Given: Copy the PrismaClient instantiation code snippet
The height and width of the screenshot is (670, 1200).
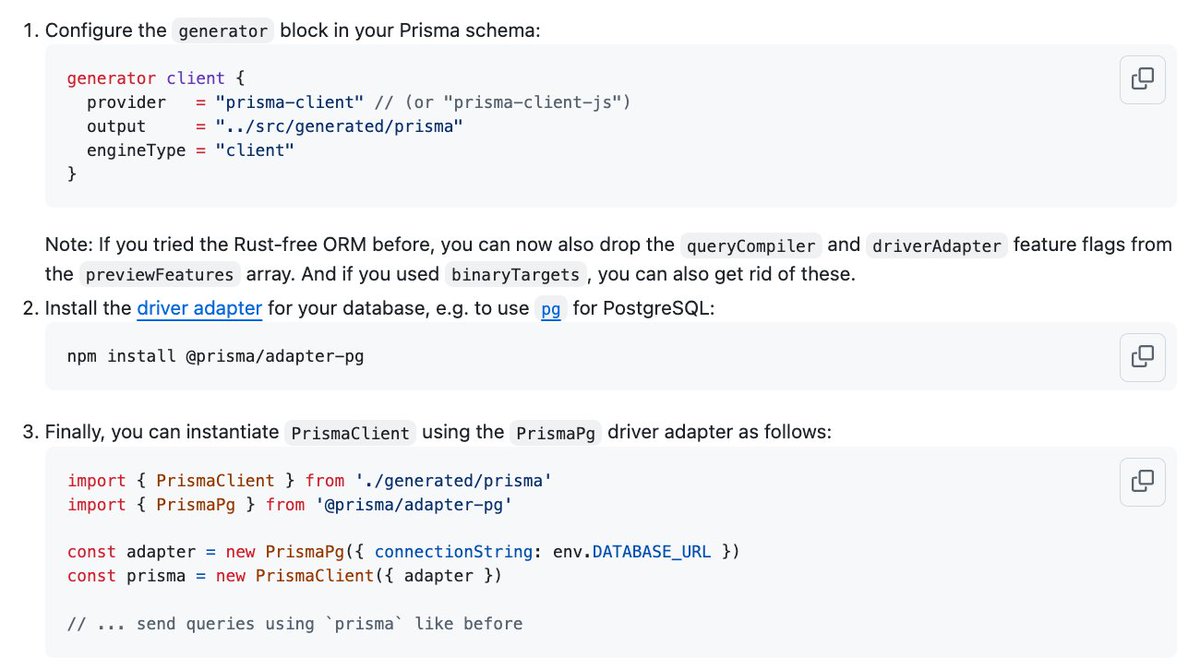Looking at the screenshot, I should pyautogui.click(x=1142, y=482).
